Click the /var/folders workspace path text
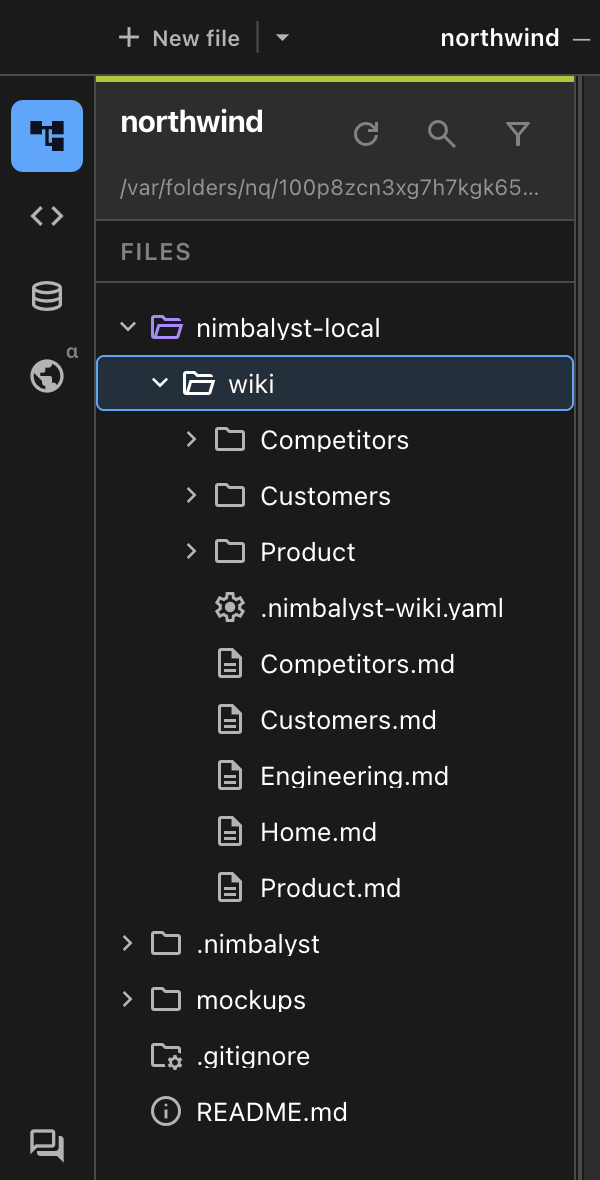The image size is (600, 1180). [x=330, y=187]
